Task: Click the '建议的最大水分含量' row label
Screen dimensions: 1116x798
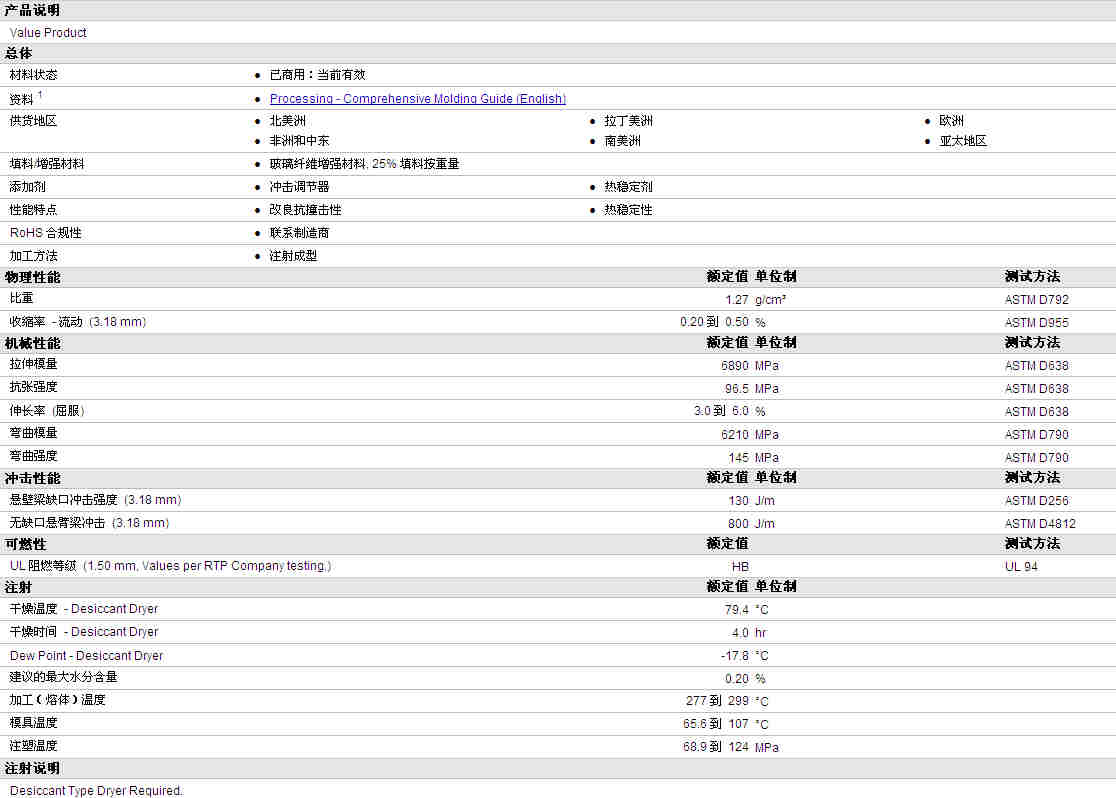Action: coord(63,677)
